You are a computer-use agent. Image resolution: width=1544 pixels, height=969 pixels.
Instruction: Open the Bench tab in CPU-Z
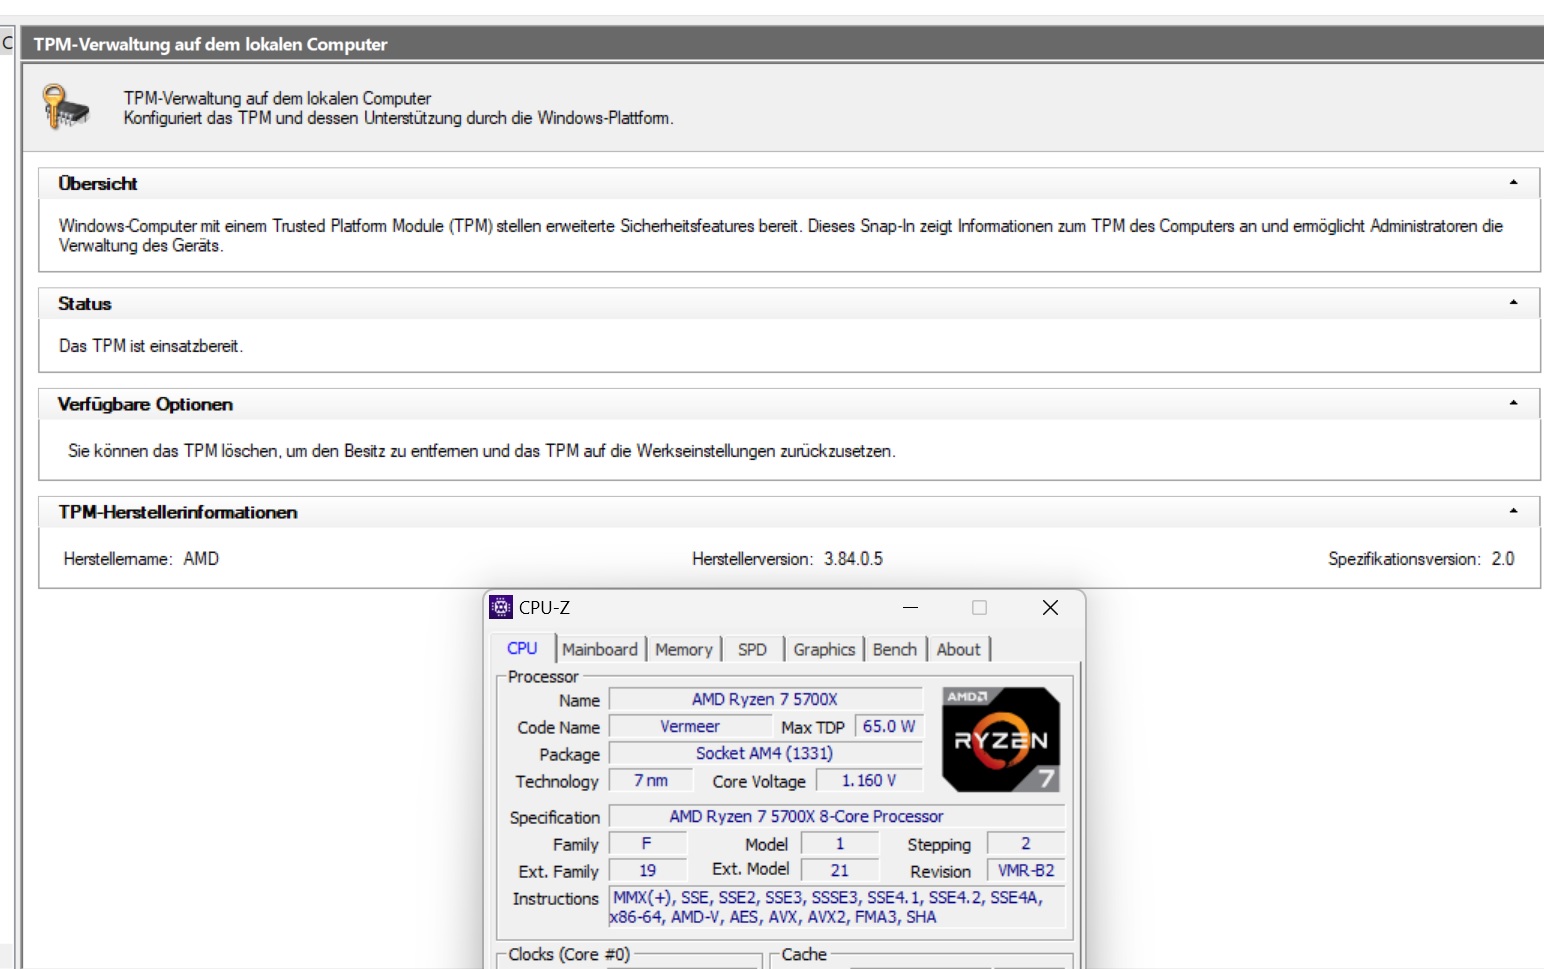[x=894, y=649]
